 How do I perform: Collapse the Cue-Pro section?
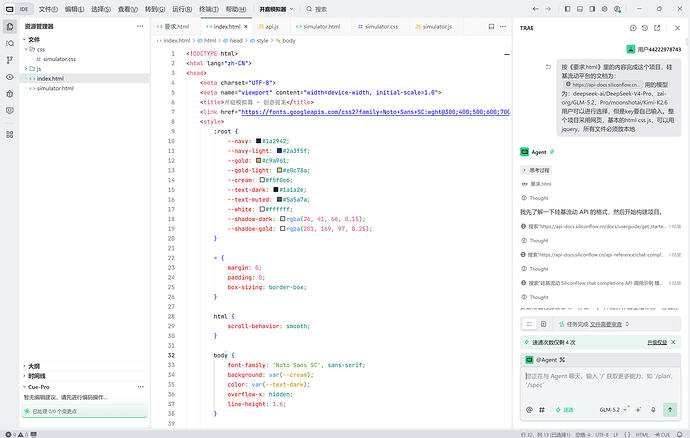pos(24,387)
